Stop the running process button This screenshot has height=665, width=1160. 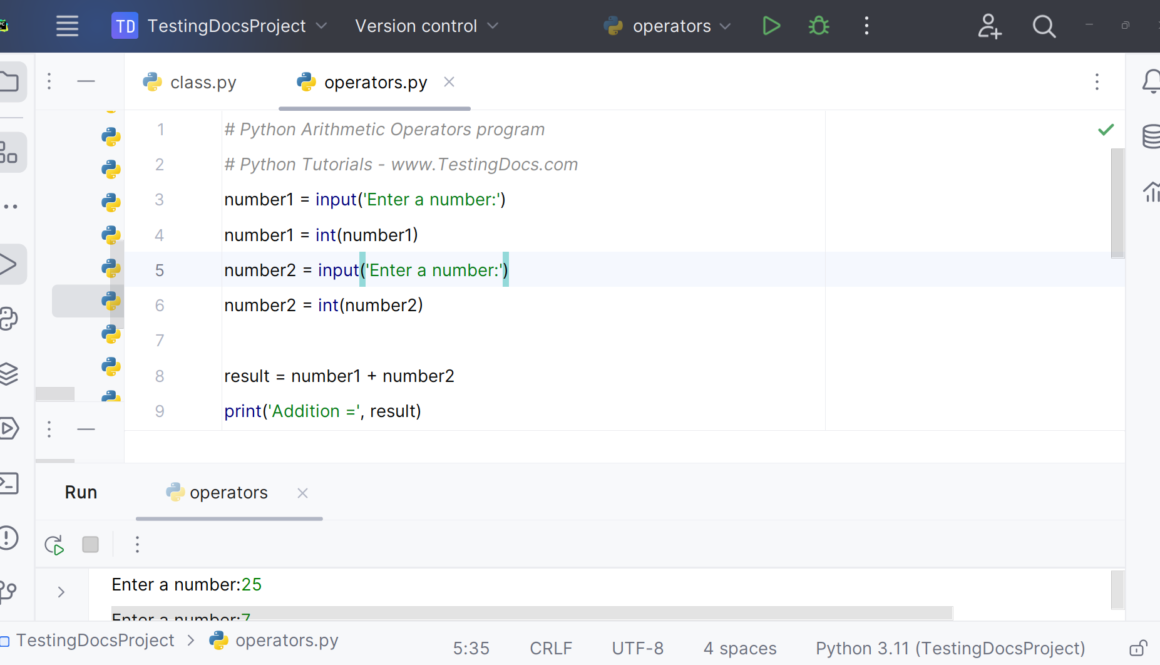(x=90, y=544)
